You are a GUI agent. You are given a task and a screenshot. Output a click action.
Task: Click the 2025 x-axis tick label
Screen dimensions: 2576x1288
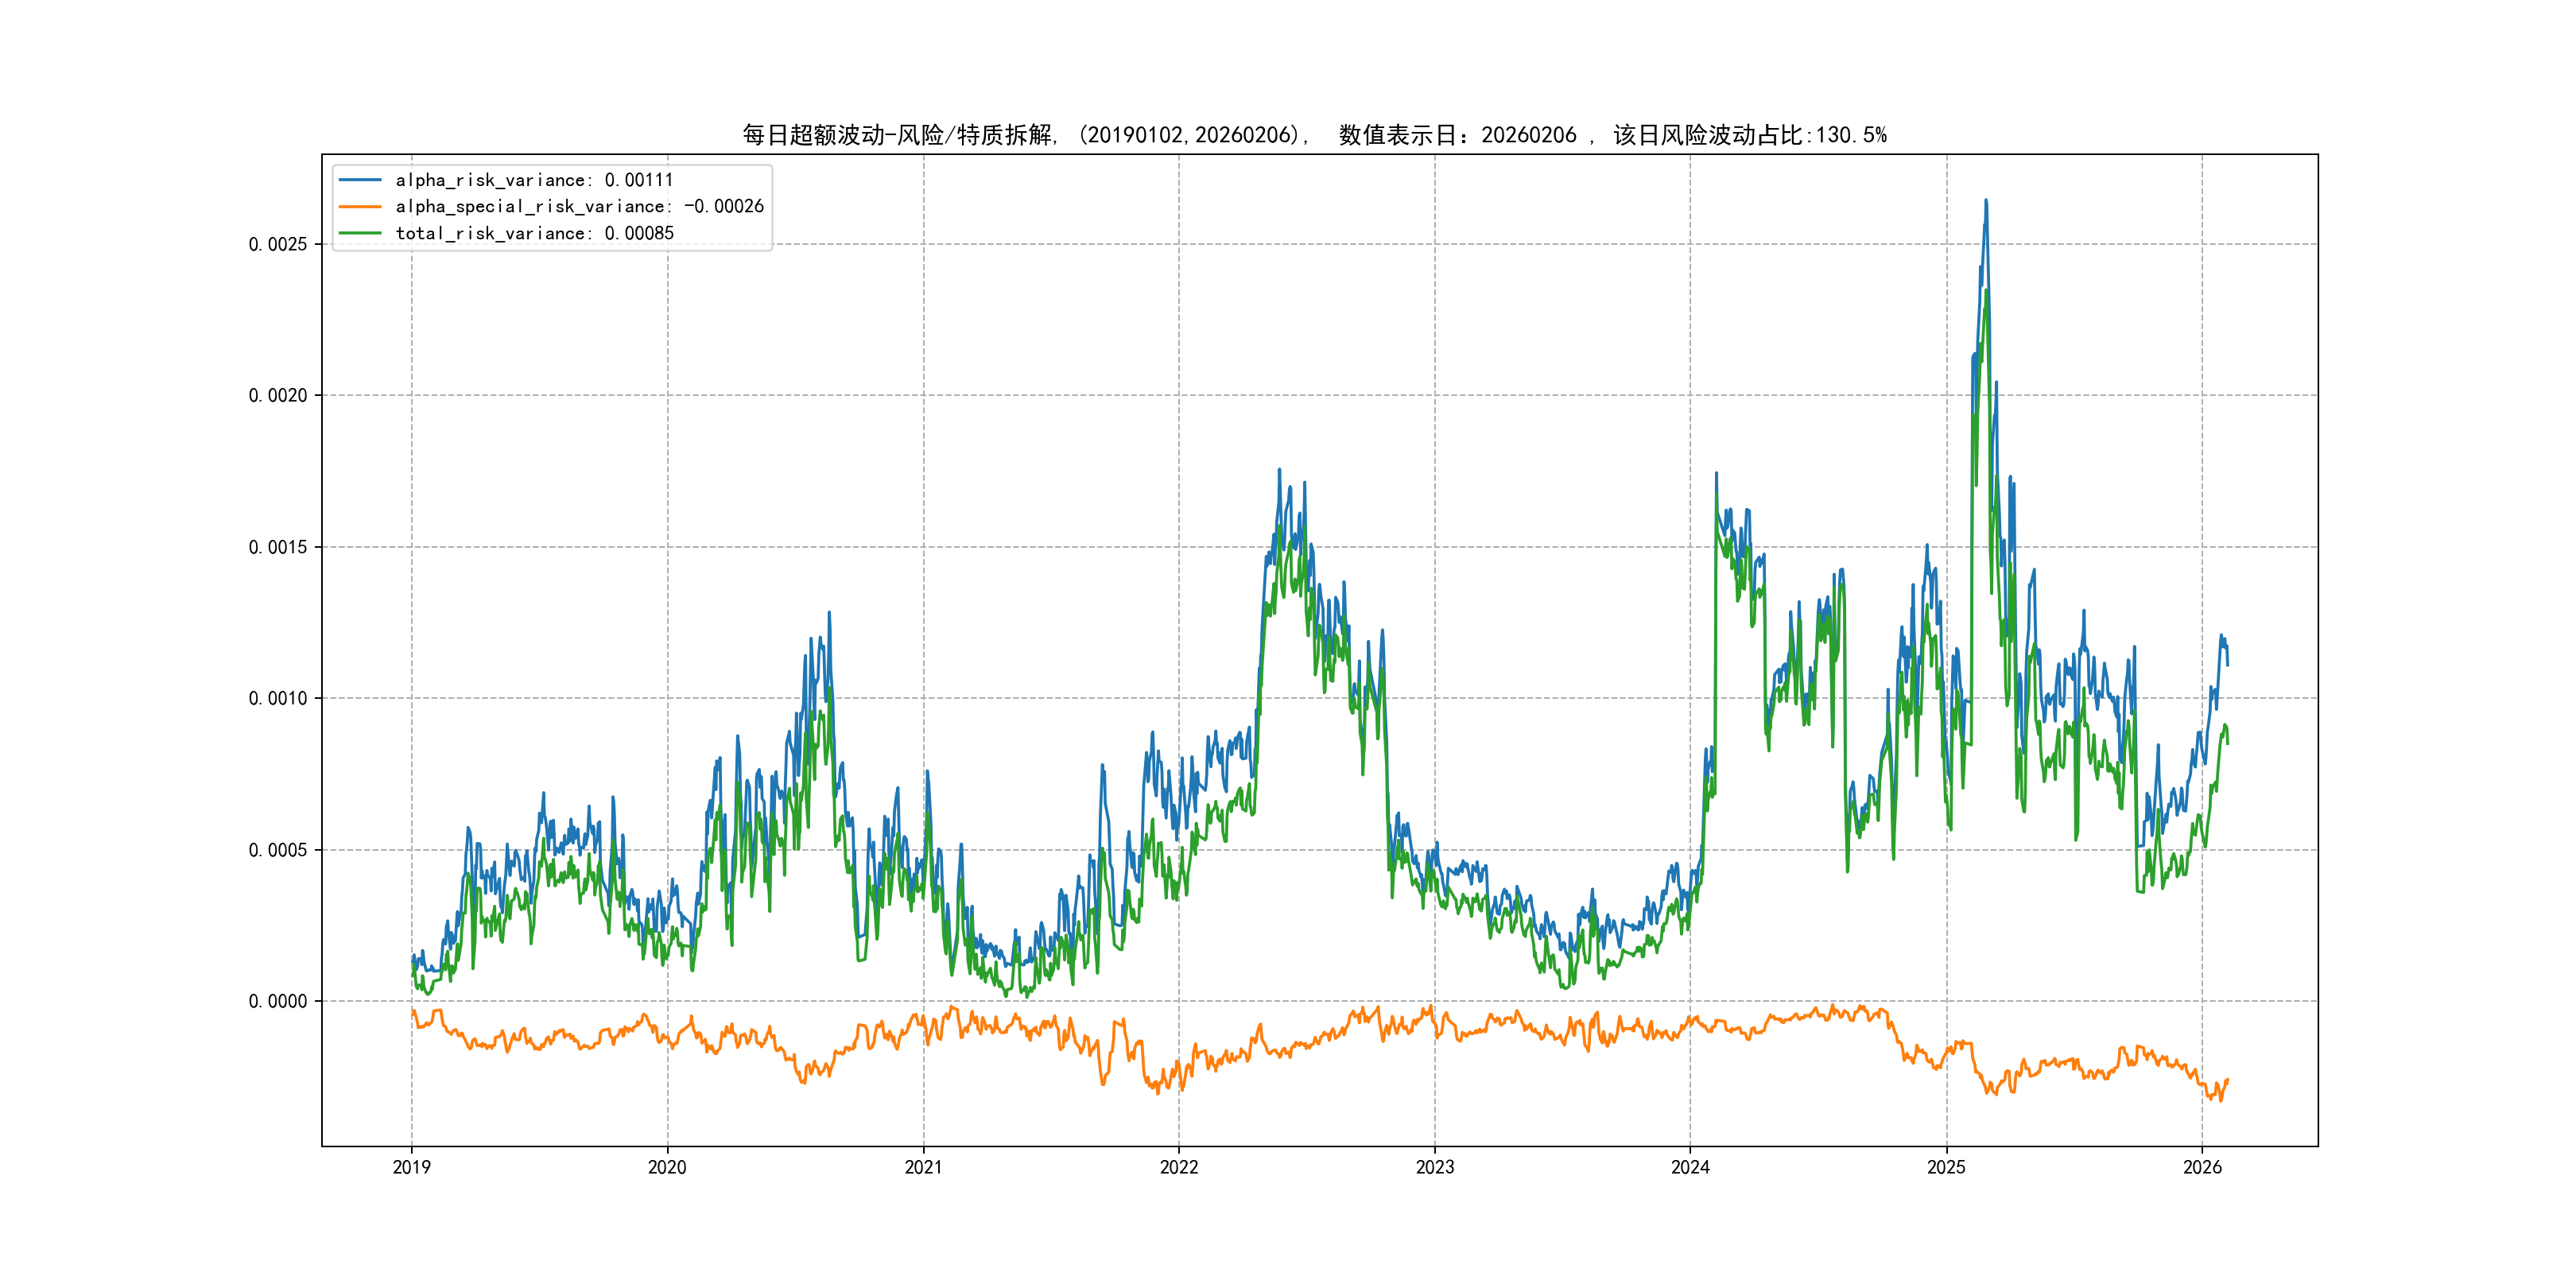click(x=1946, y=1167)
